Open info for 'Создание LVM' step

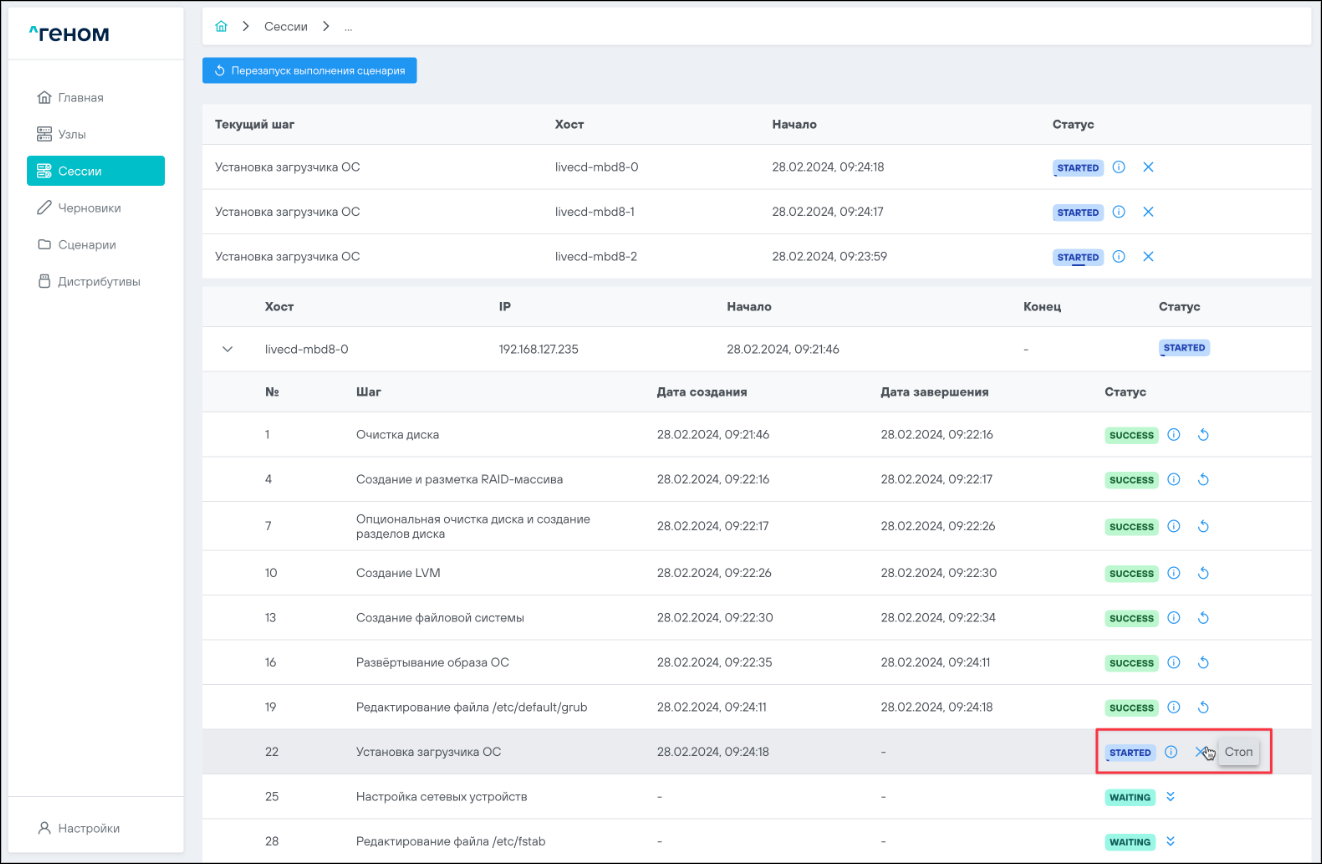[1174, 573]
